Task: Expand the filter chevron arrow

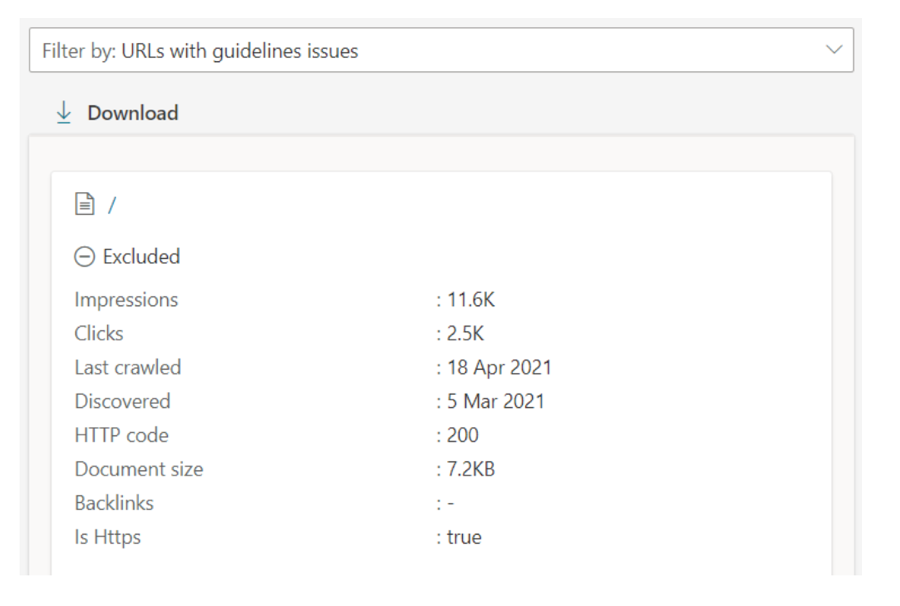Action: click(x=834, y=50)
